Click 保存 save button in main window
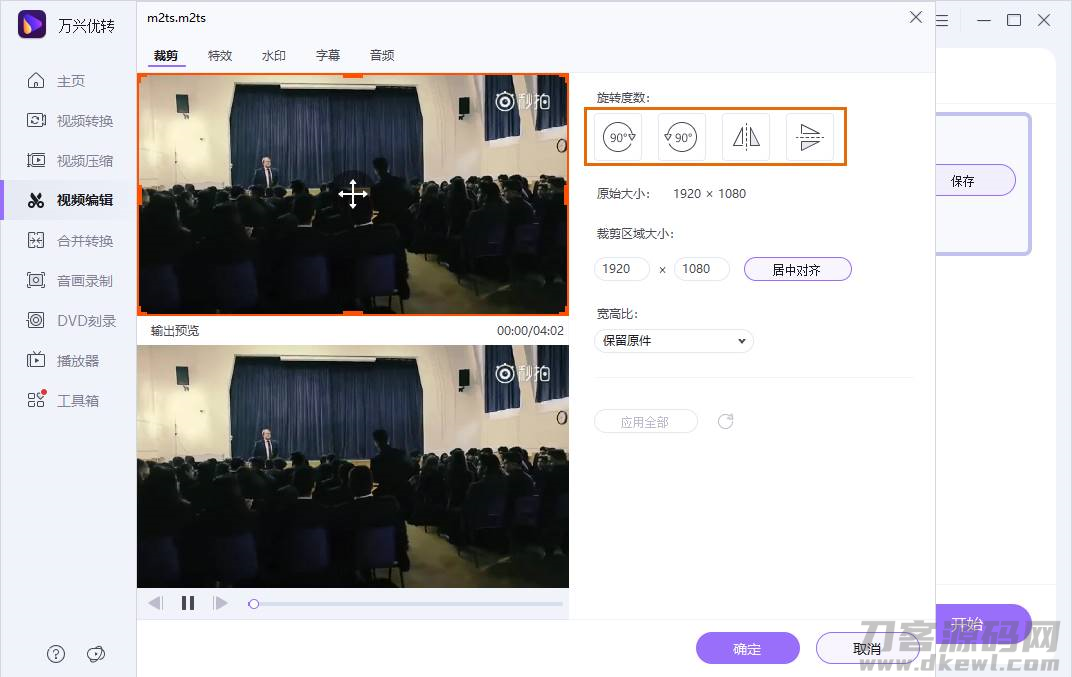The height and width of the screenshot is (677, 1072). 974,181
